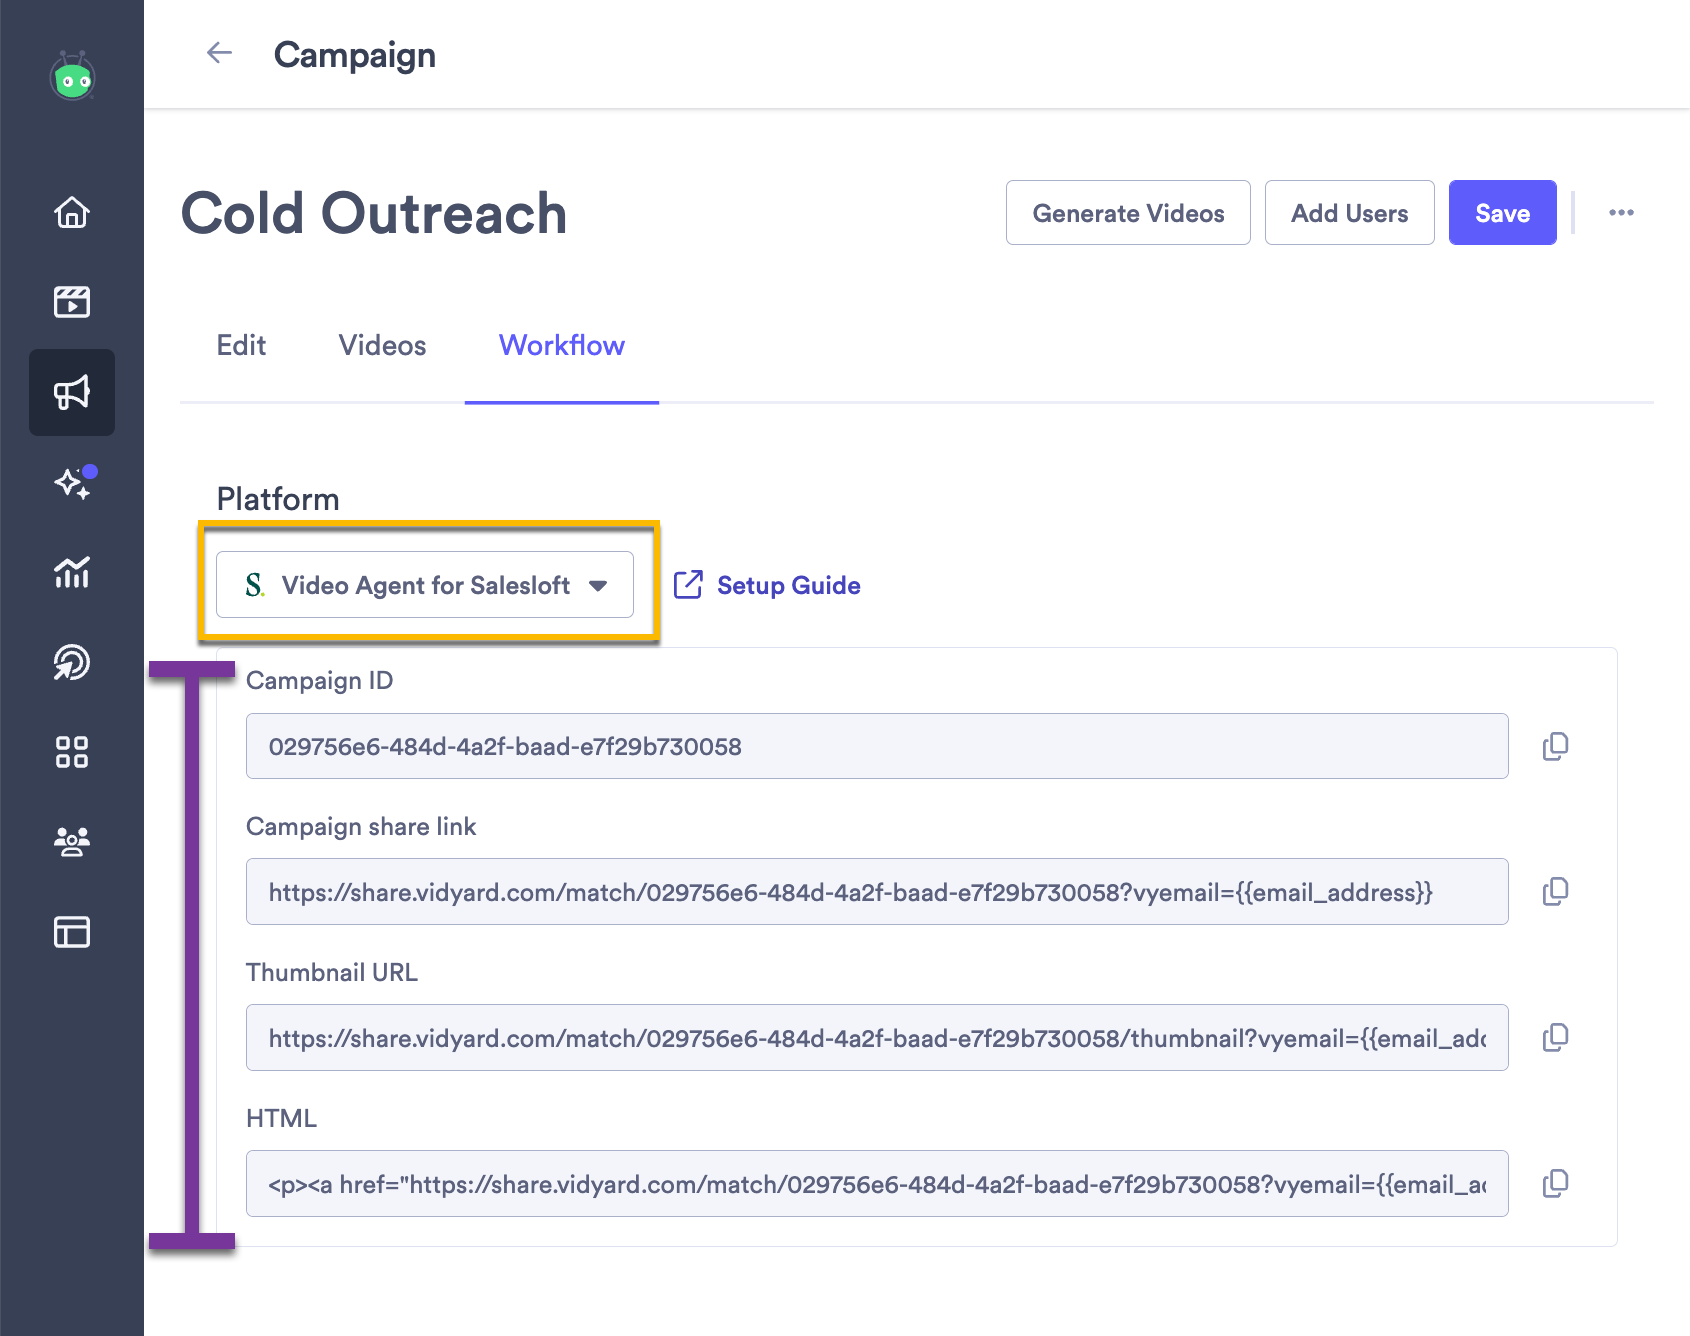
Task: View Analytics via the chart icon
Action: click(x=71, y=573)
